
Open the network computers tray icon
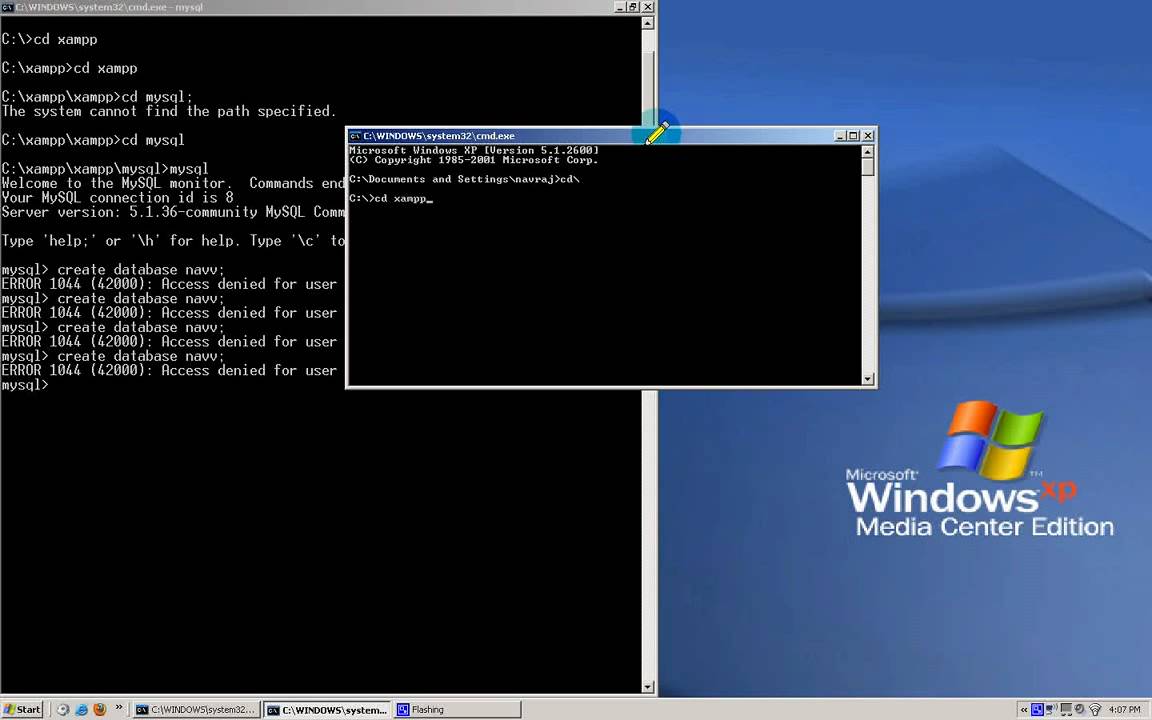pyautogui.click(x=1051, y=710)
